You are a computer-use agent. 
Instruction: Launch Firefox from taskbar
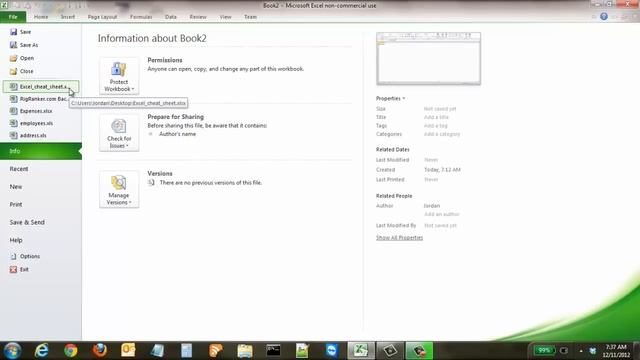click(x=100, y=351)
